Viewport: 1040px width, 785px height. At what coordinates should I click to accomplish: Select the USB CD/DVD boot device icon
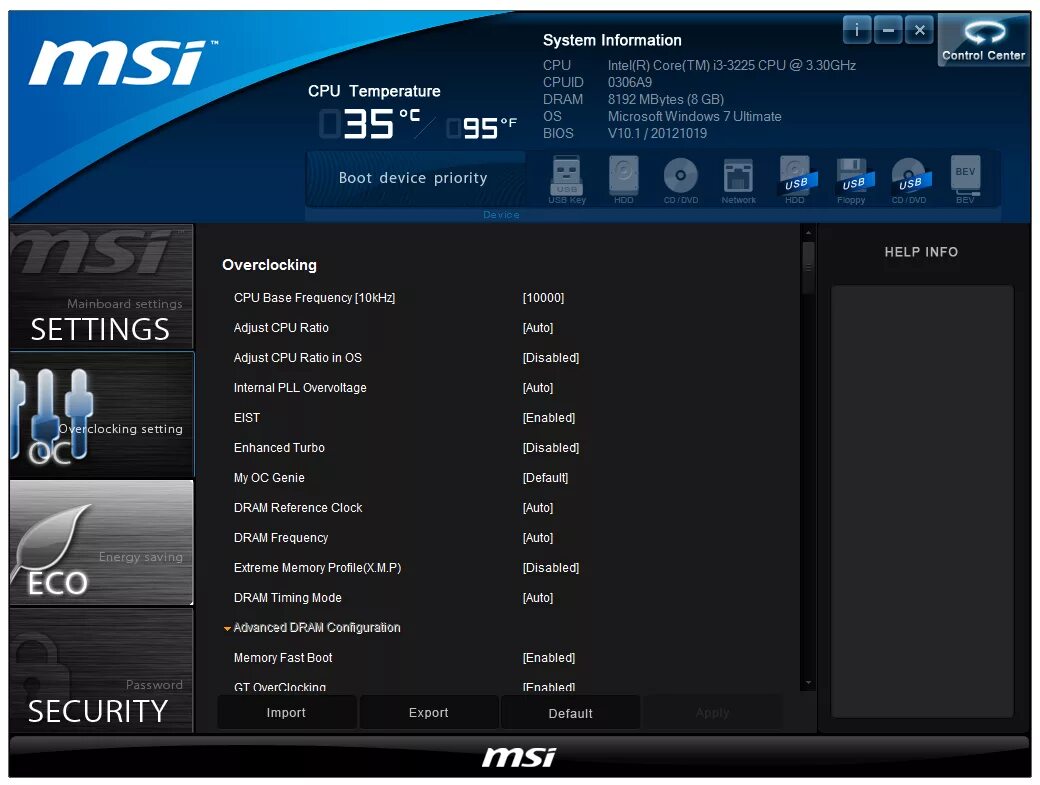pos(909,180)
